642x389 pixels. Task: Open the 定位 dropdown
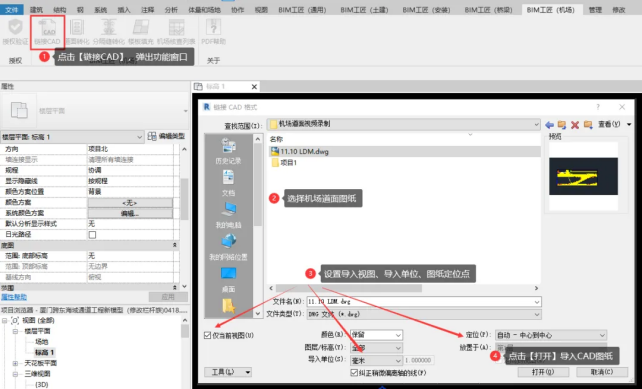[x=551, y=335]
